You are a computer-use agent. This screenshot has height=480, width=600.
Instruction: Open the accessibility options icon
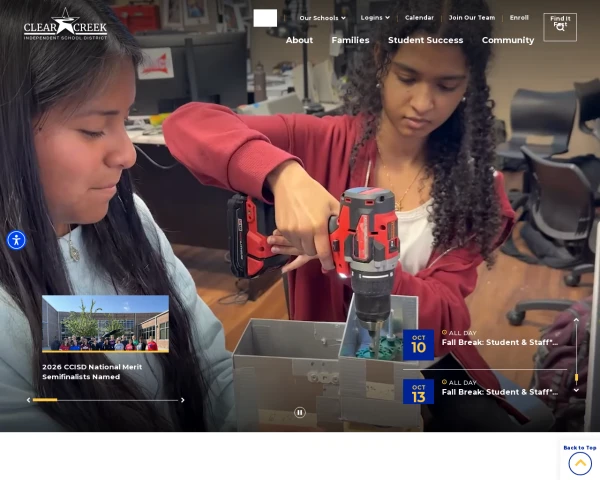point(16,240)
